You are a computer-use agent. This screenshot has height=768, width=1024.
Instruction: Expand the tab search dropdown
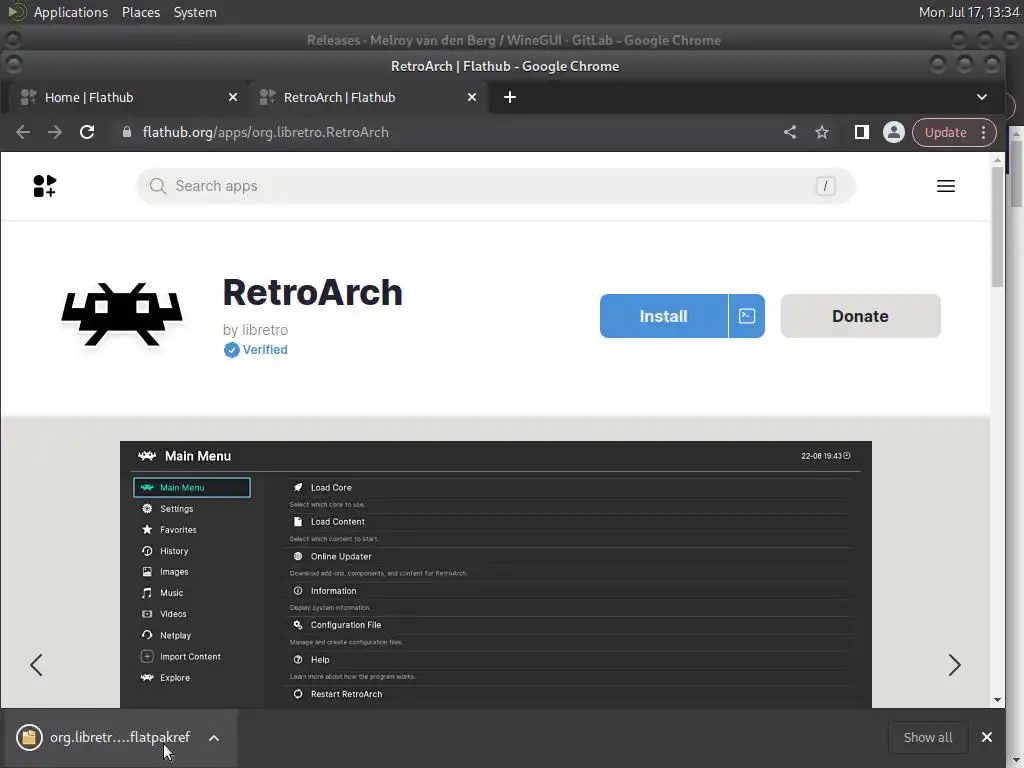(x=982, y=97)
